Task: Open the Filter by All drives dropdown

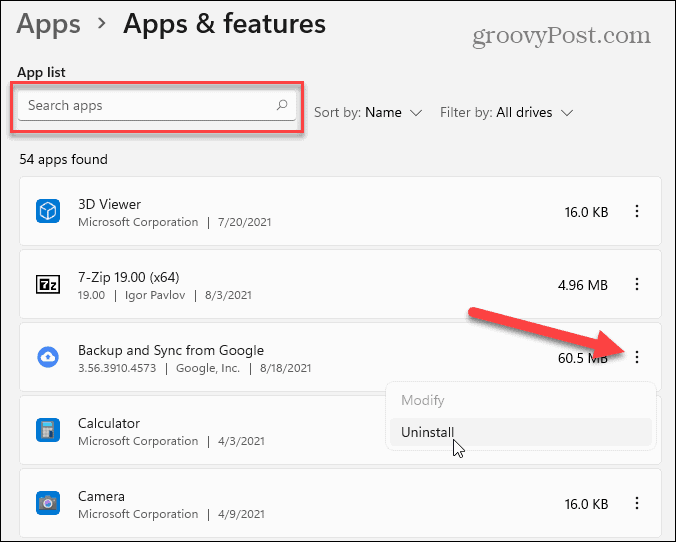Action: pyautogui.click(x=507, y=113)
